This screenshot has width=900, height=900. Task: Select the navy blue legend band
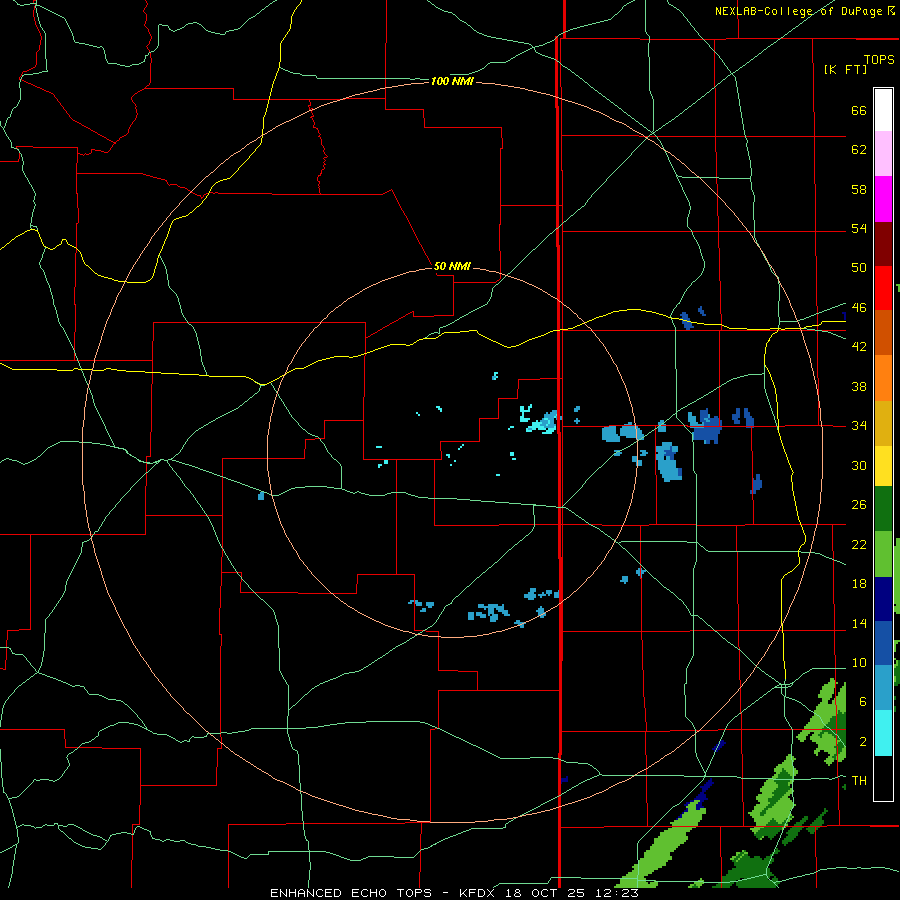883,599
